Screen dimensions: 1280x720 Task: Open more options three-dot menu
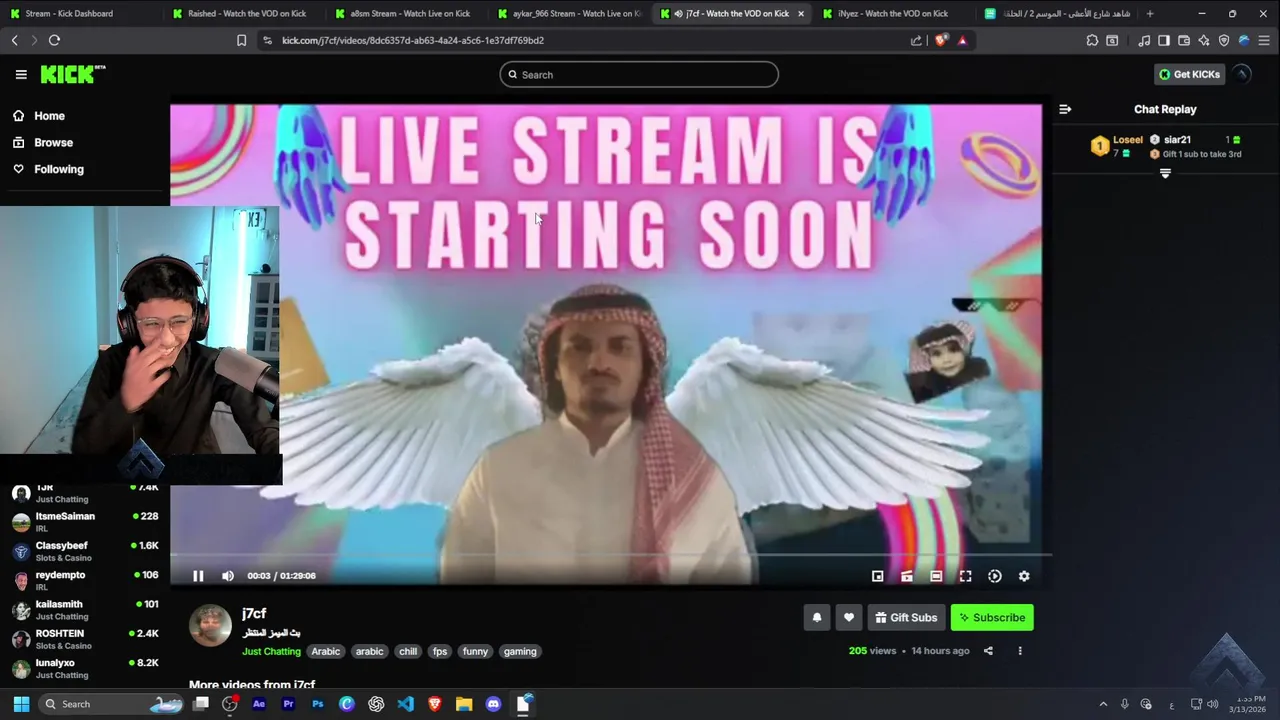pyautogui.click(x=1020, y=651)
